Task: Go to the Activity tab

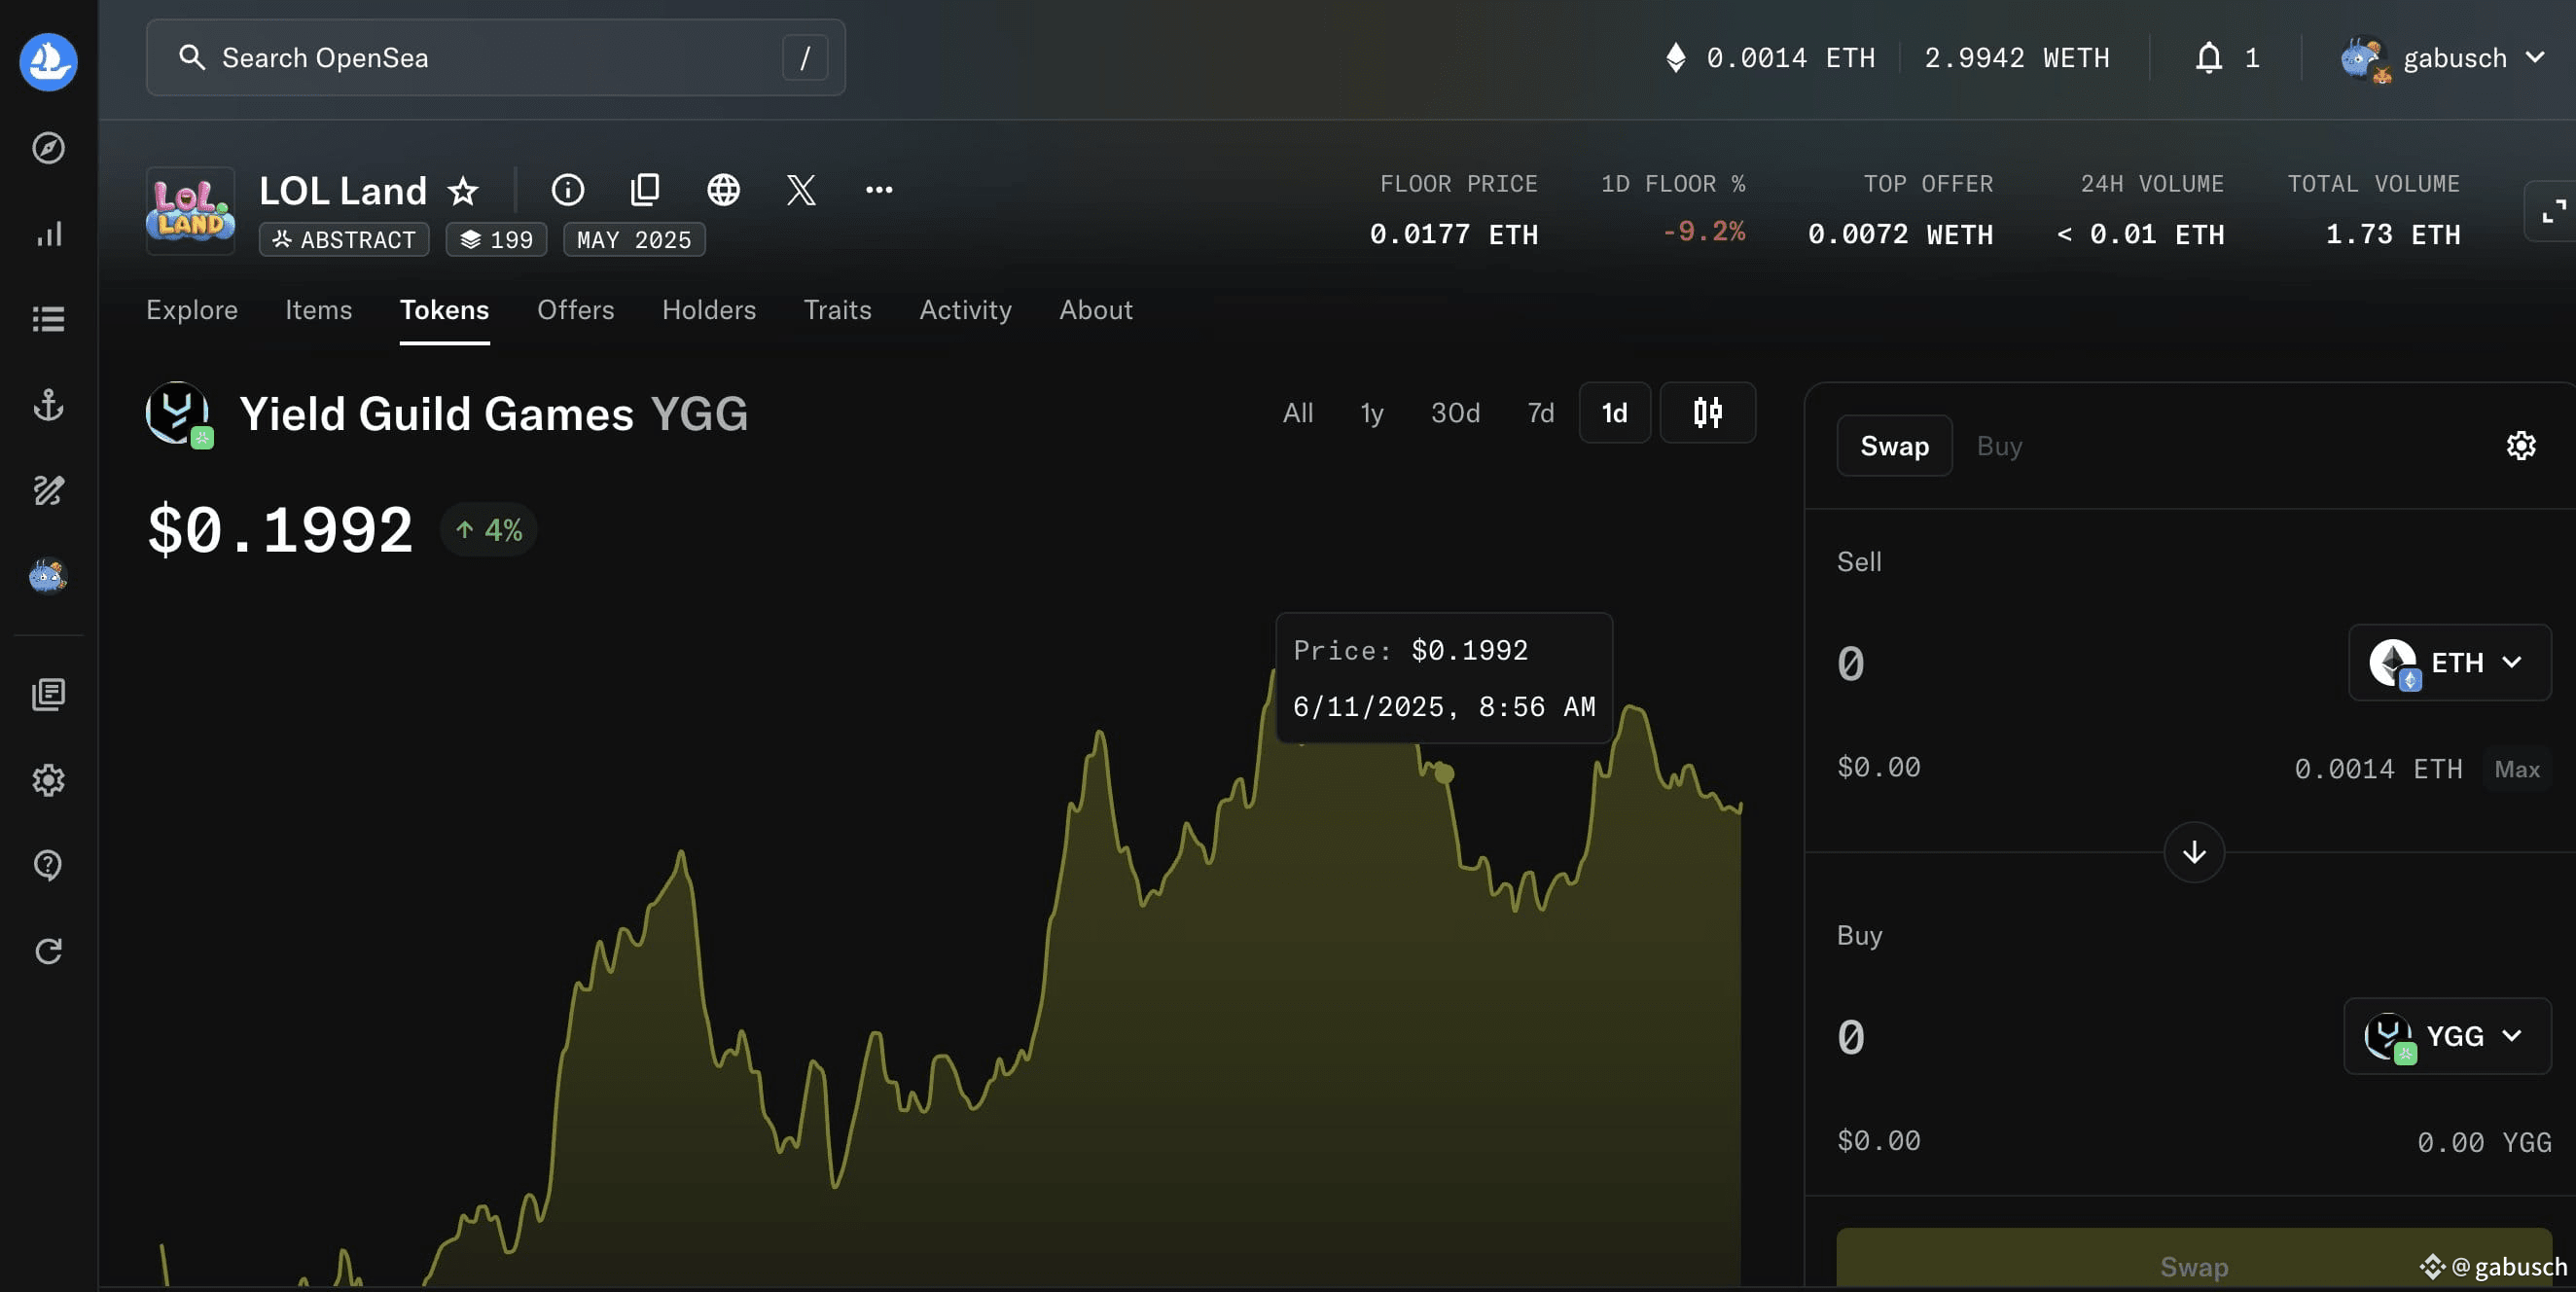Action: coord(966,310)
